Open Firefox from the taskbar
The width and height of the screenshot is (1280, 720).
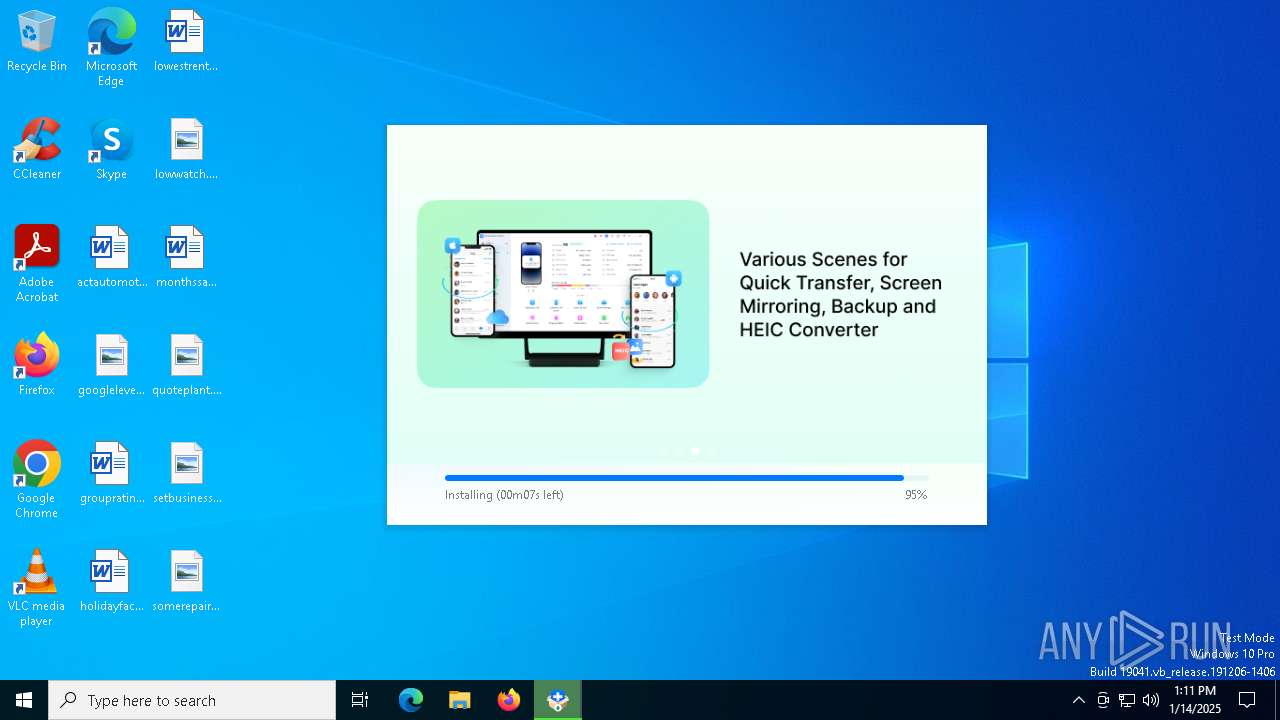coord(509,700)
